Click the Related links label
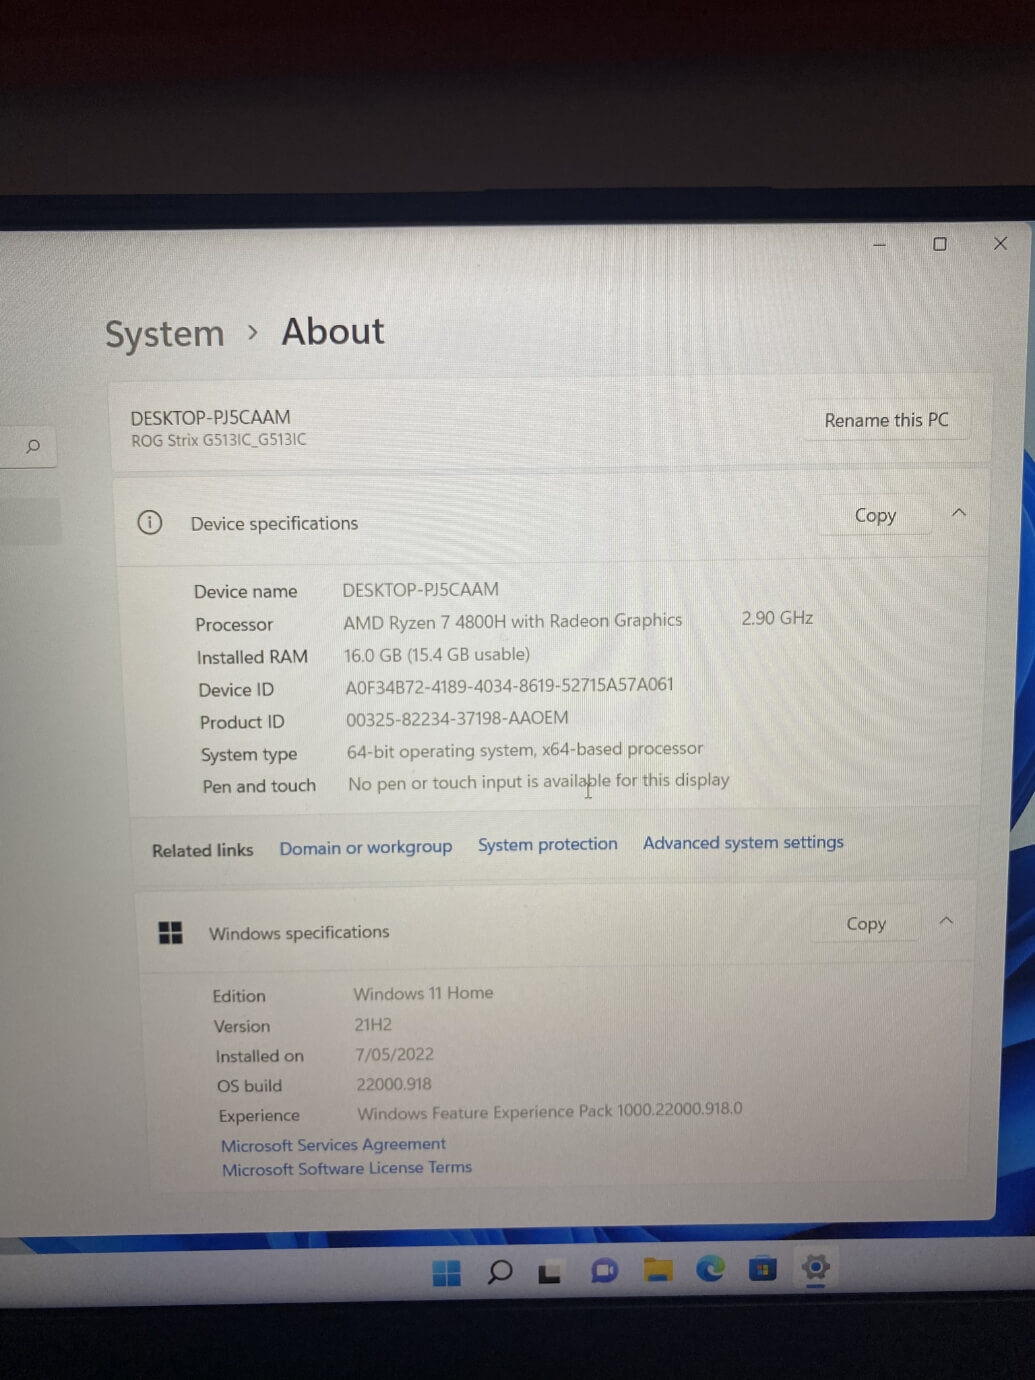1035x1380 pixels. (202, 850)
